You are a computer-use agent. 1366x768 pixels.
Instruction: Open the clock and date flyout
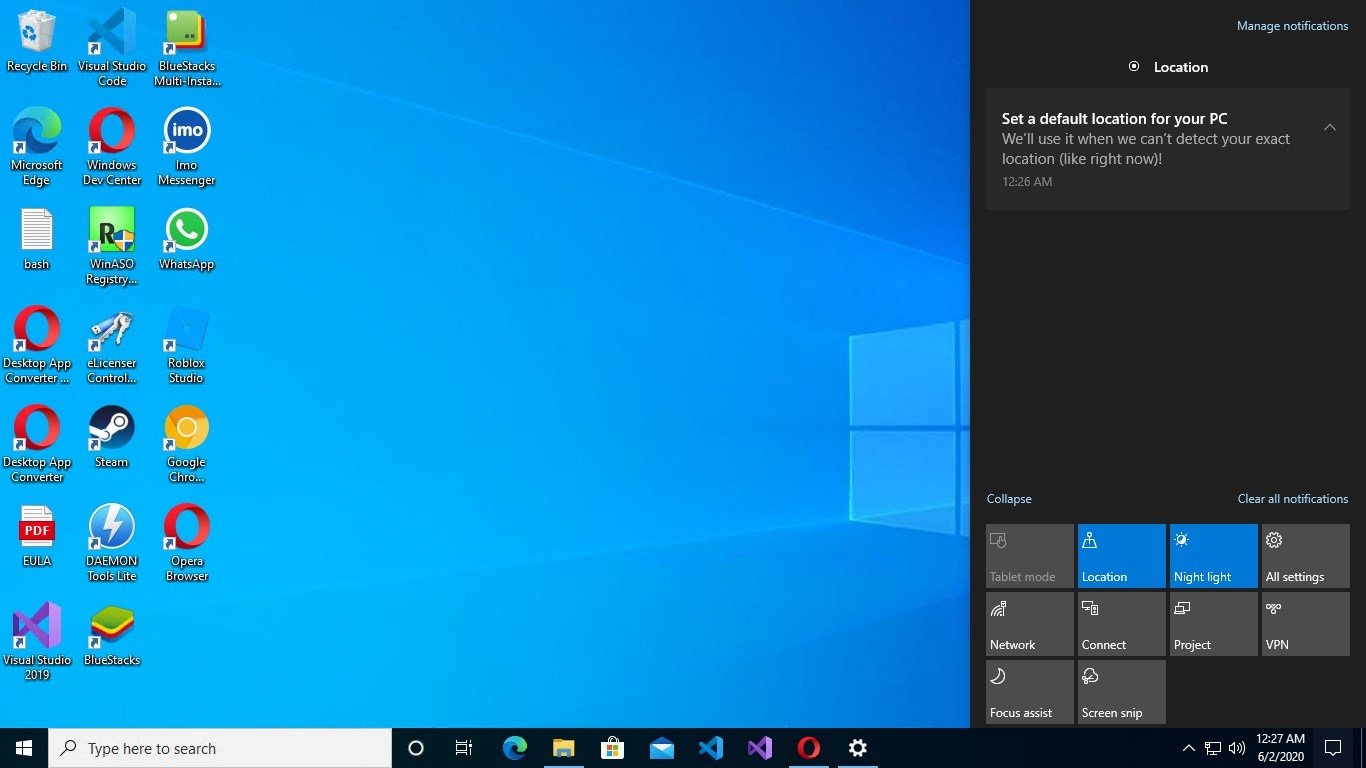coord(1281,748)
